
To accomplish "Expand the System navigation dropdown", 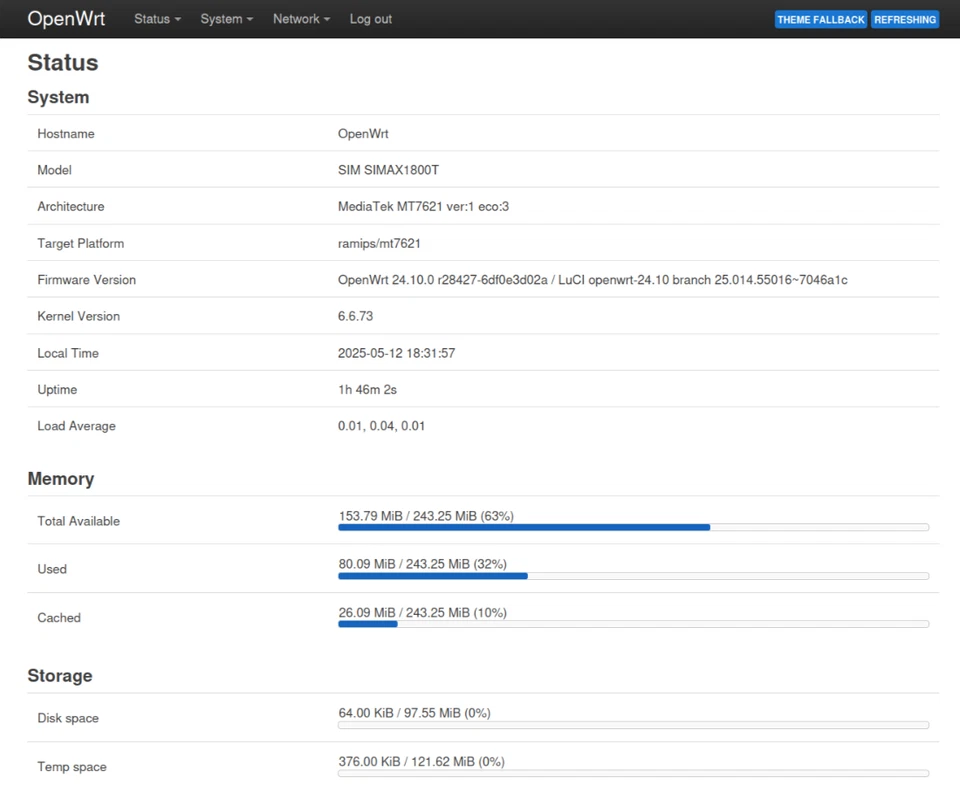I will [x=226, y=18].
